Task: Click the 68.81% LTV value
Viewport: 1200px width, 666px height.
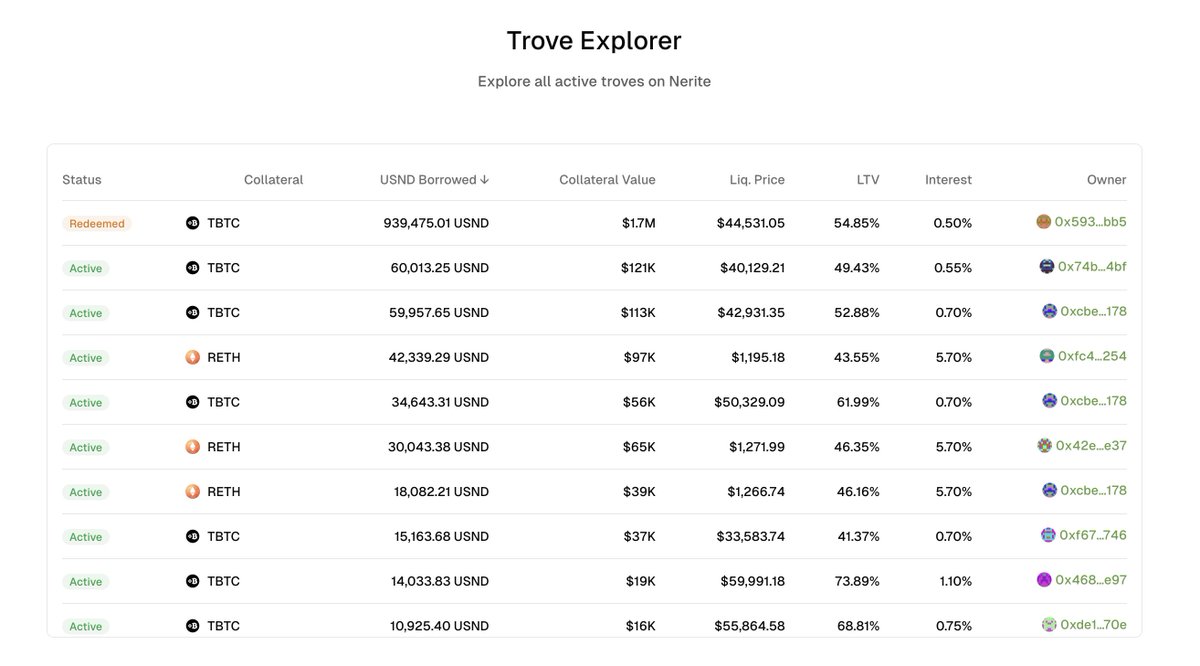Action: click(857, 626)
